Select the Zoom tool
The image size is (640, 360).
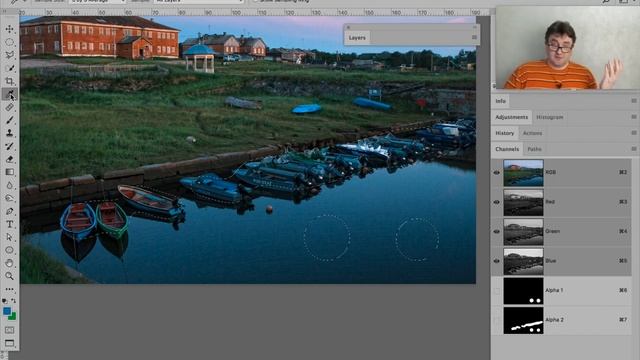coord(9,276)
